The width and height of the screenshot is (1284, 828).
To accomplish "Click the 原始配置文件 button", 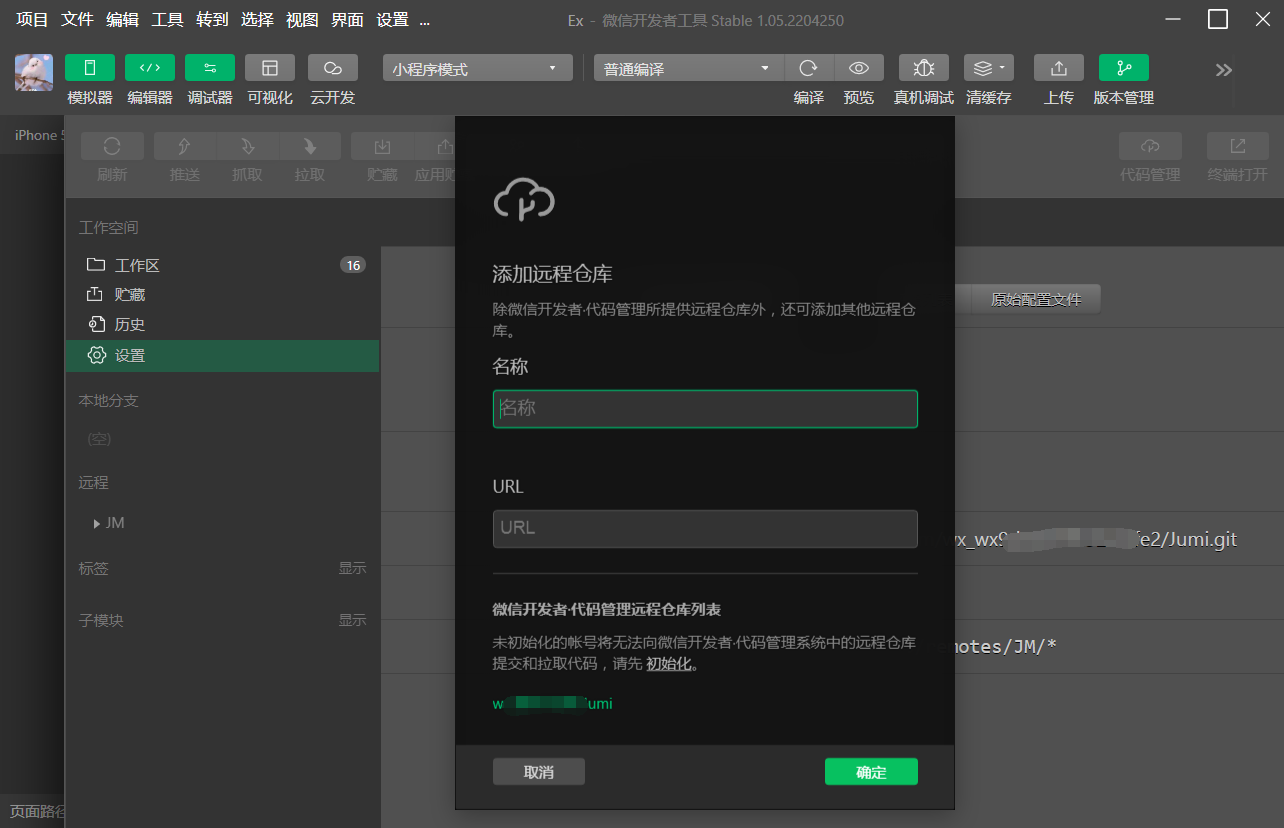I will pos(1036,299).
